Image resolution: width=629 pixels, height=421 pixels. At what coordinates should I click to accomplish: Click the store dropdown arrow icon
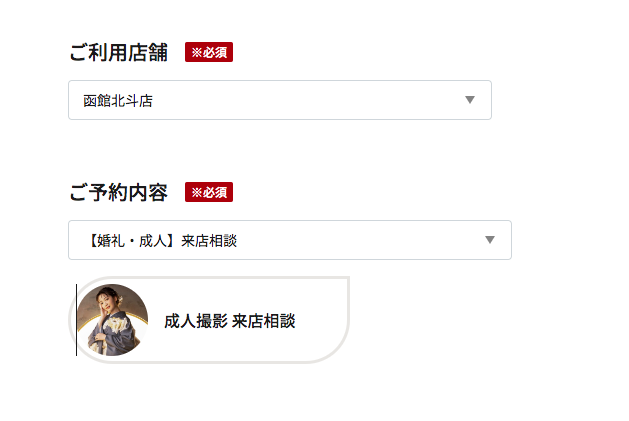tap(470, 100)
